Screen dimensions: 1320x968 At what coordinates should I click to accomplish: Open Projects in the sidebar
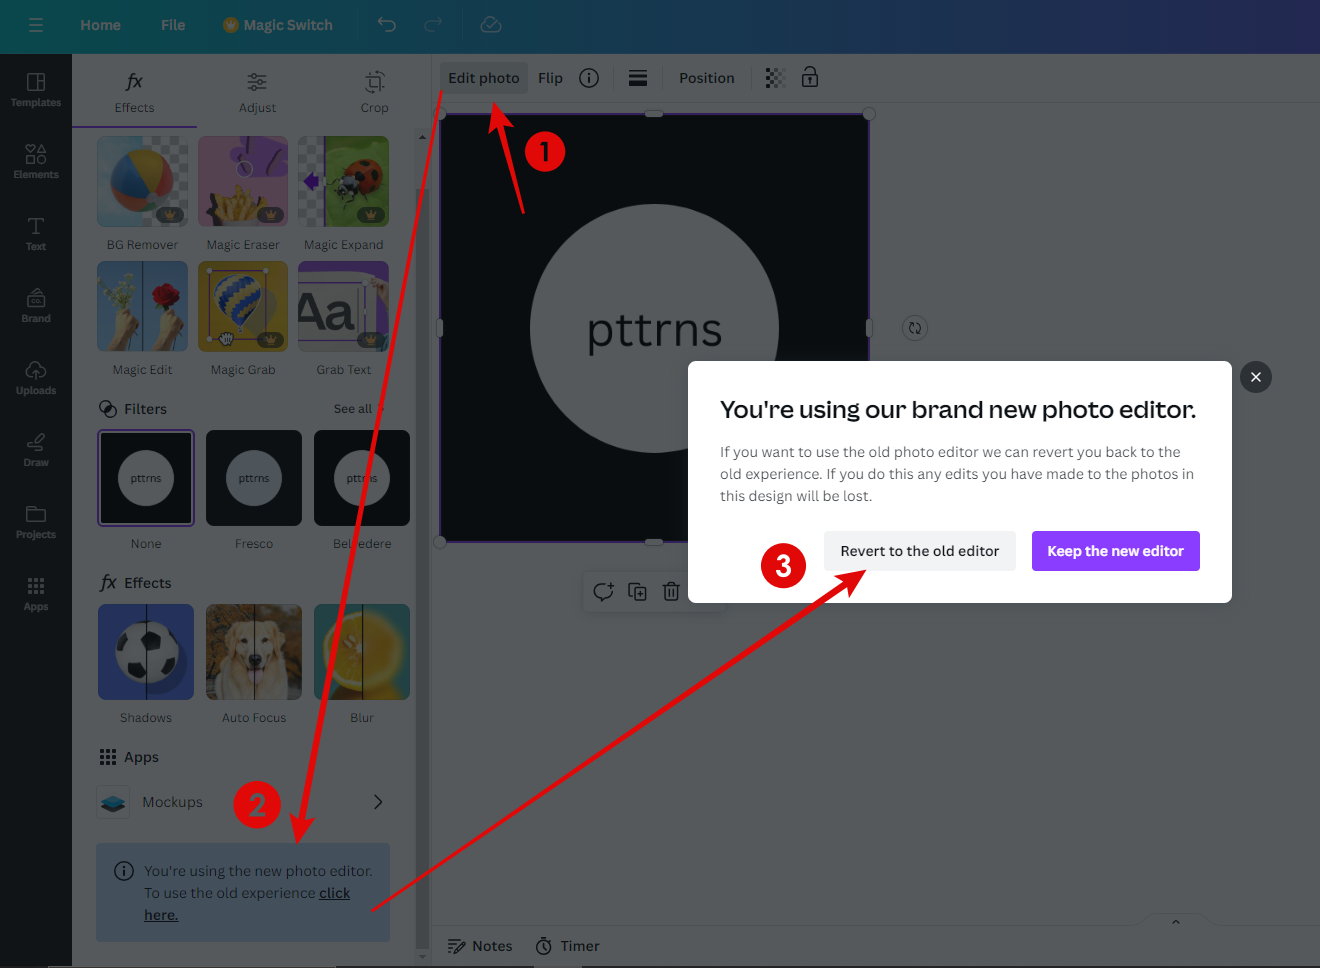(x=36, y=522)
